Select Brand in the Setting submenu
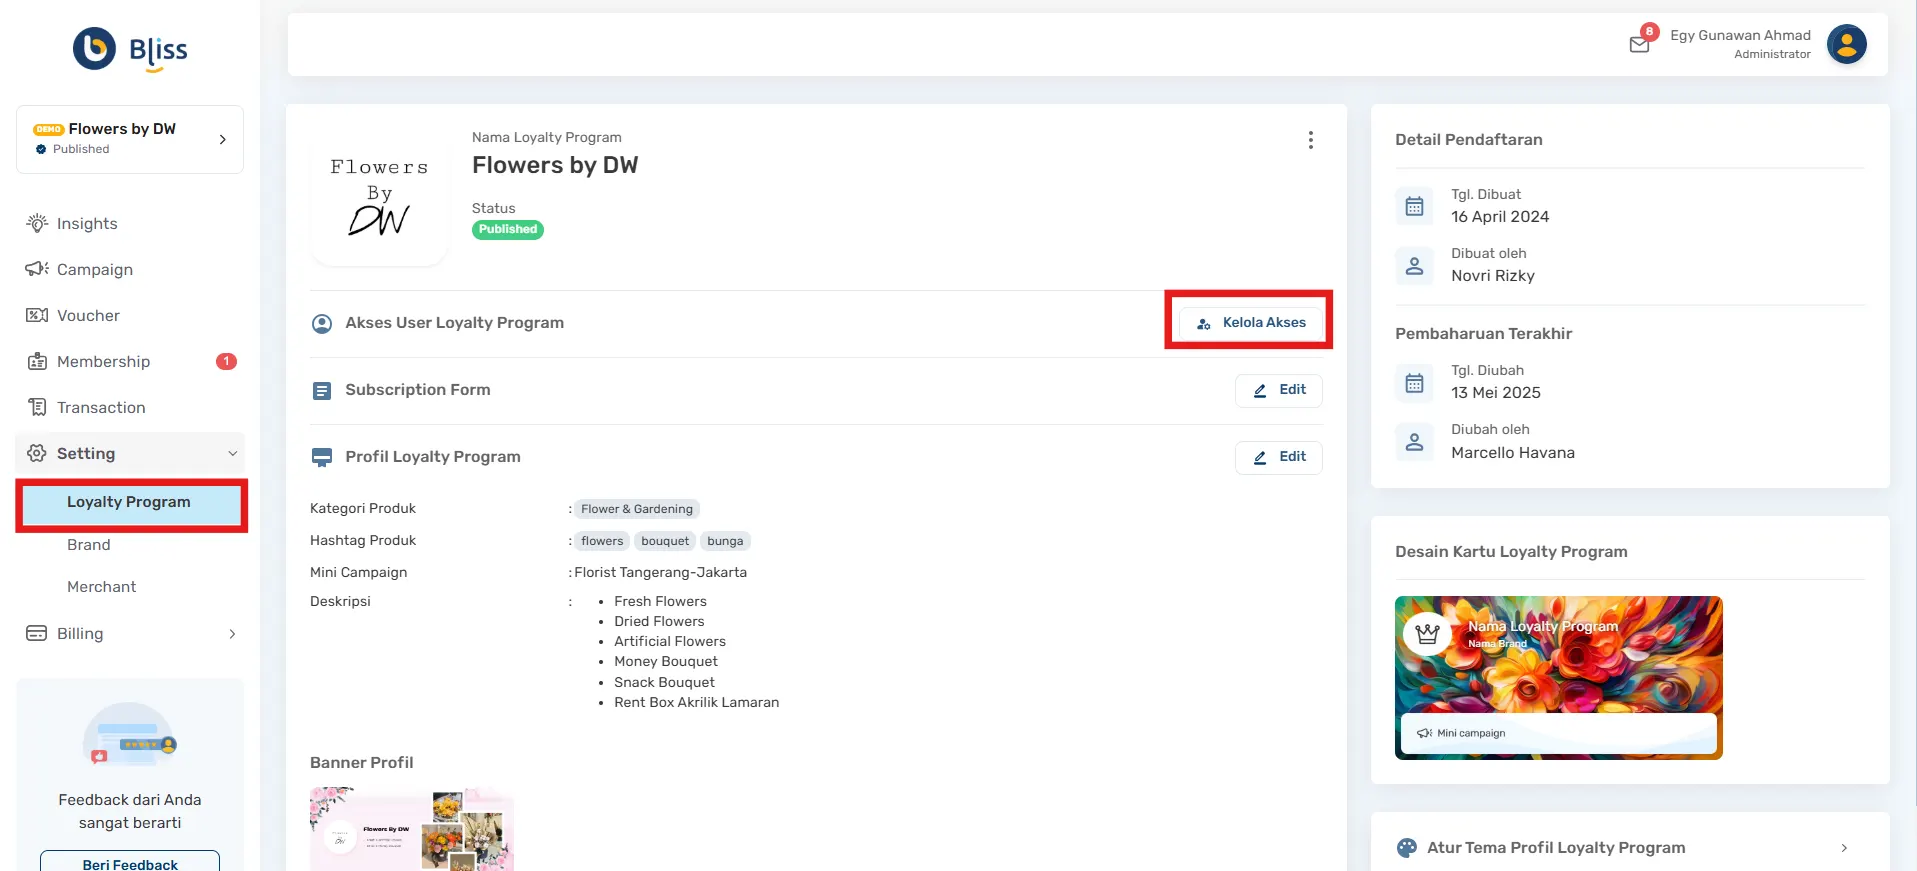1917x871 pixels. [89, 545]
